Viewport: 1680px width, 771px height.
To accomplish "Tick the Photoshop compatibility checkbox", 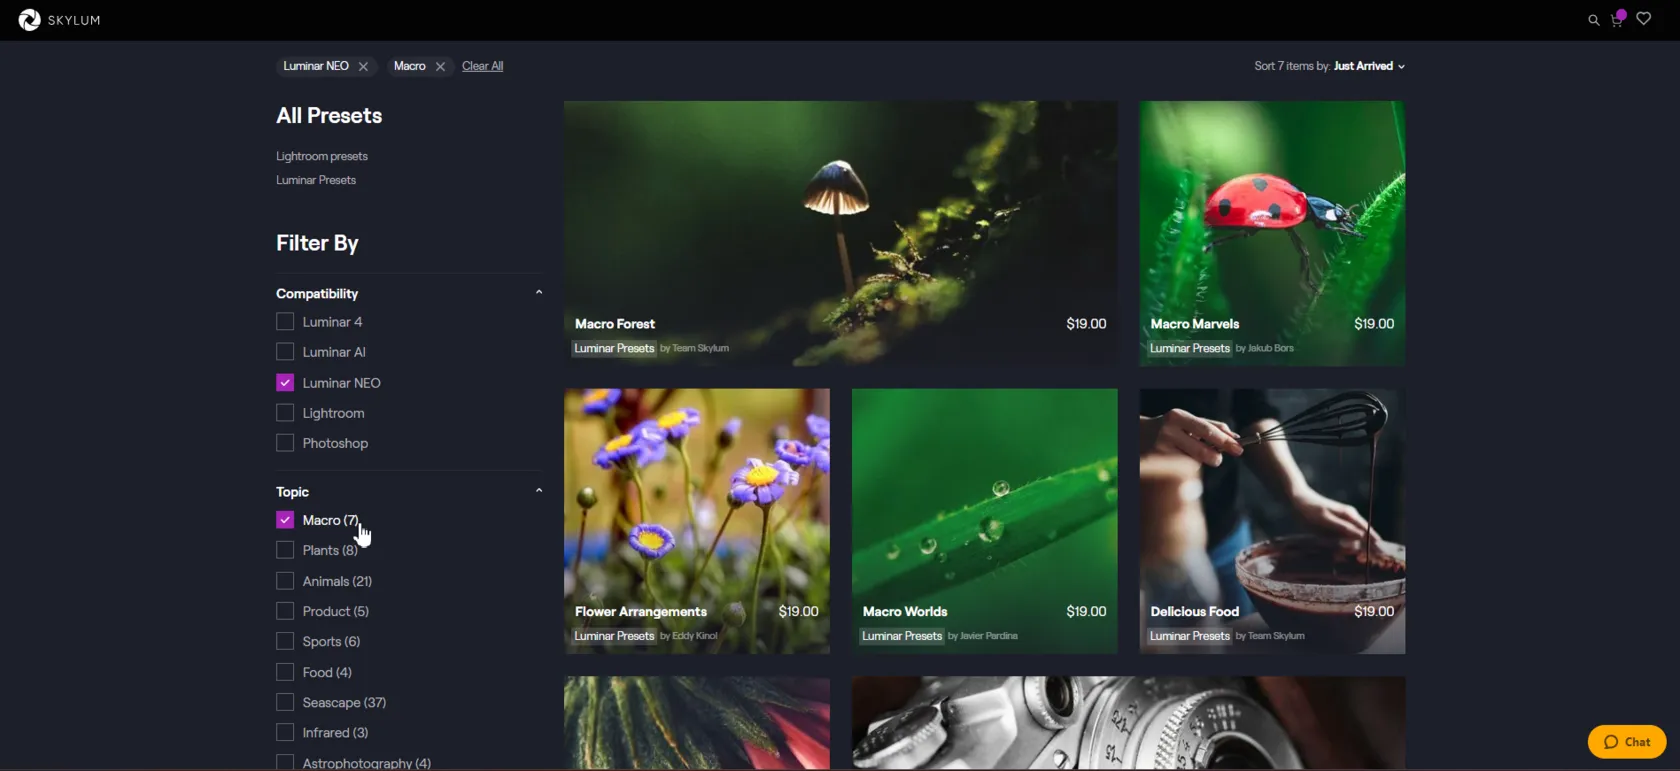I will pyautogui.click(x=285, y=443).
